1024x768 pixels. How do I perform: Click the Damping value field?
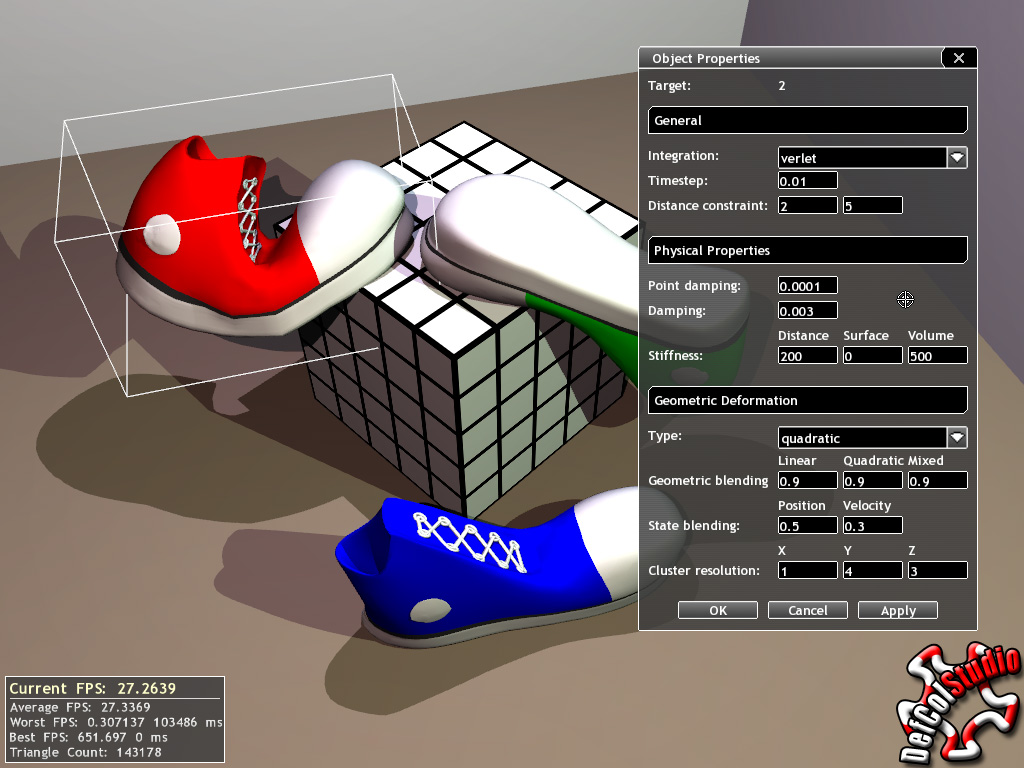point(807,311)
